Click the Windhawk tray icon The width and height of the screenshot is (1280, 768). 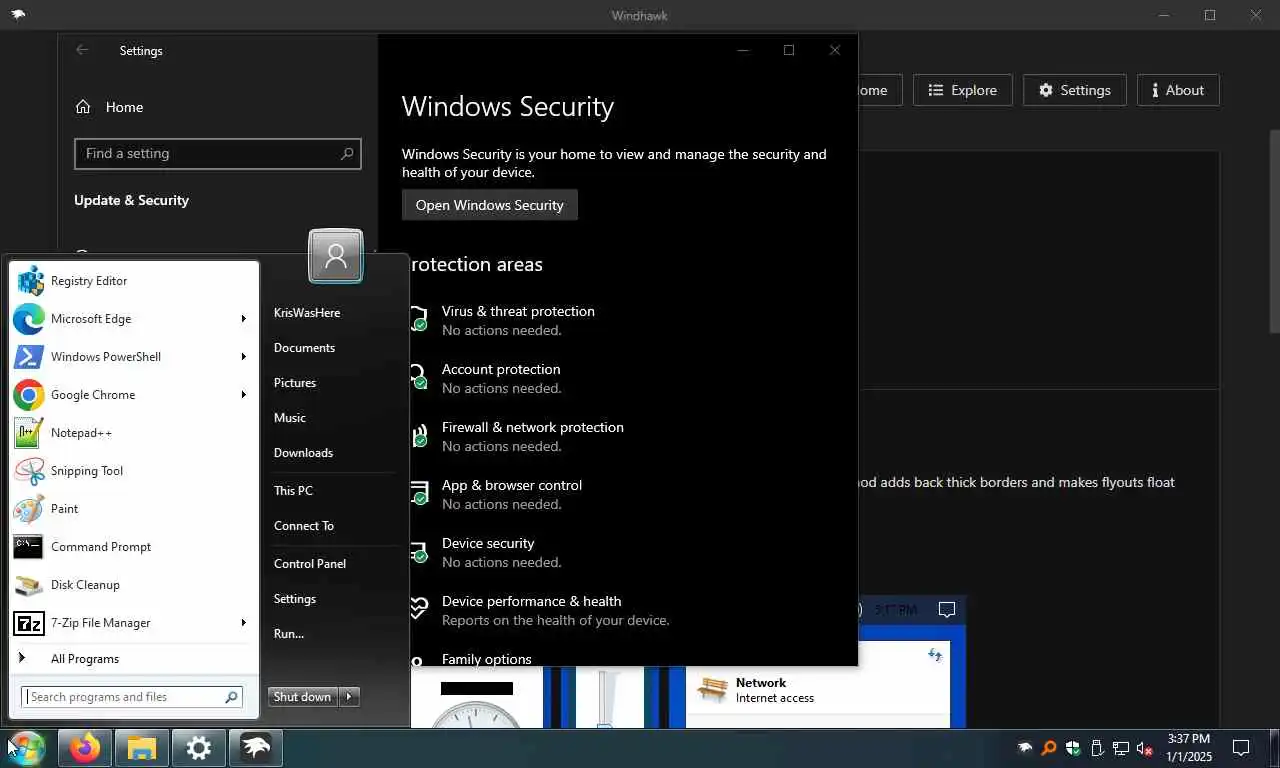pyautogui.click(x=1025, y=748)
